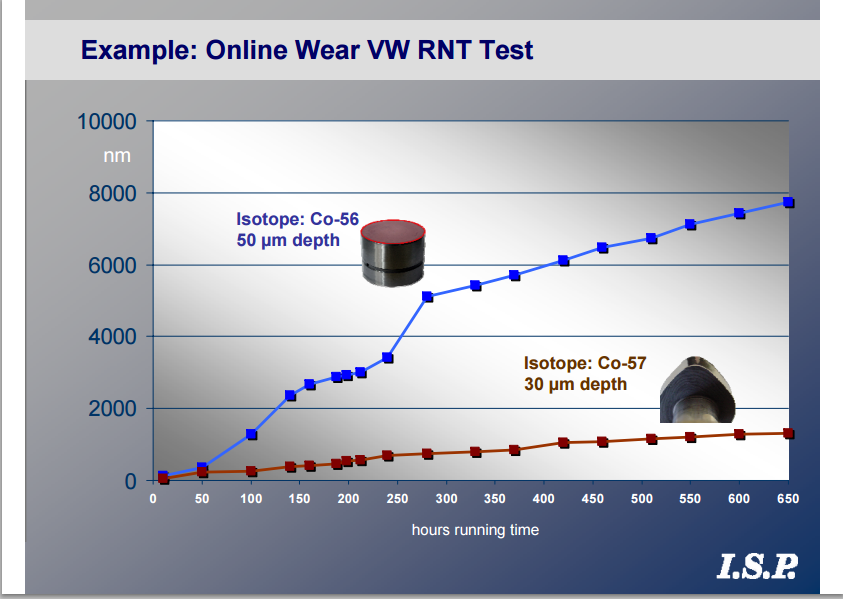Click the 200 x-axis tick label
The height and width of the screenshot is (599, 843).
(348, 499)
